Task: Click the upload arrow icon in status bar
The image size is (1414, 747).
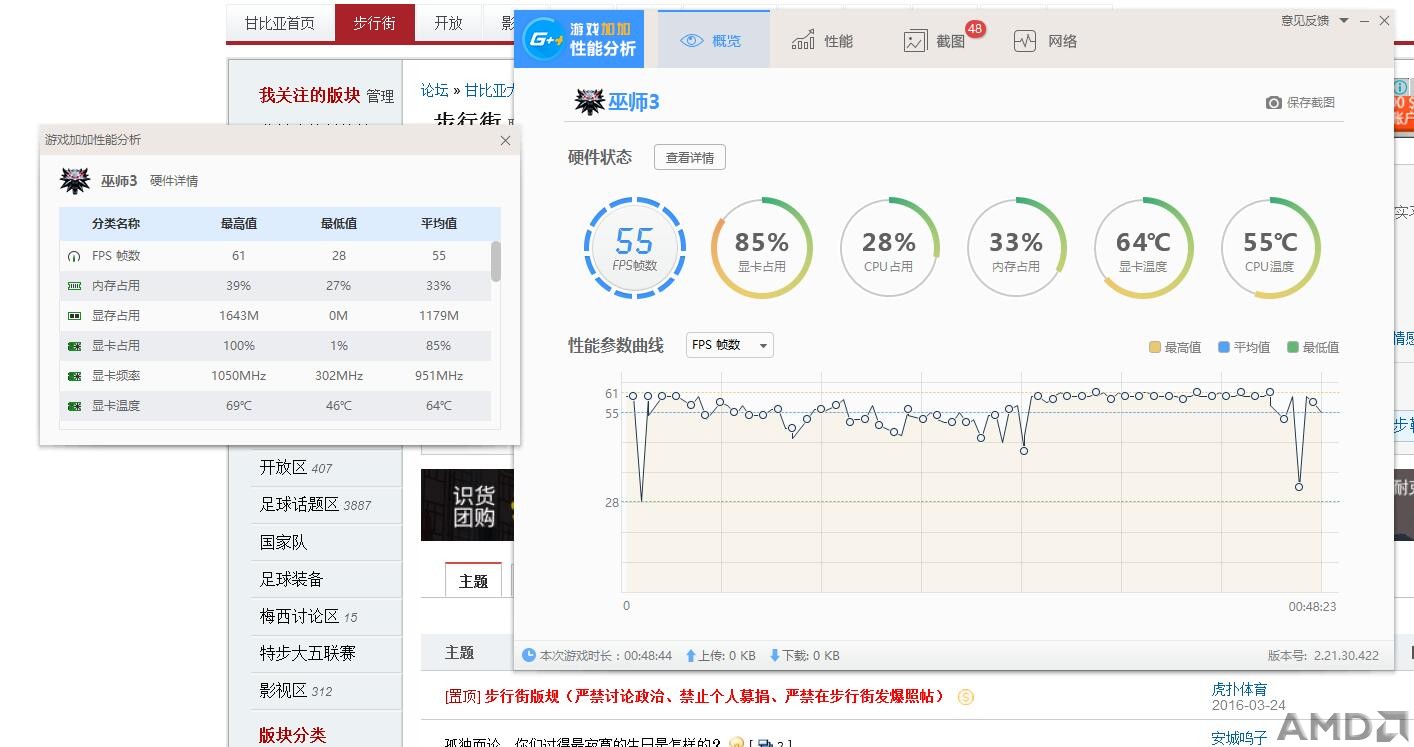Action: click(690, 656)
